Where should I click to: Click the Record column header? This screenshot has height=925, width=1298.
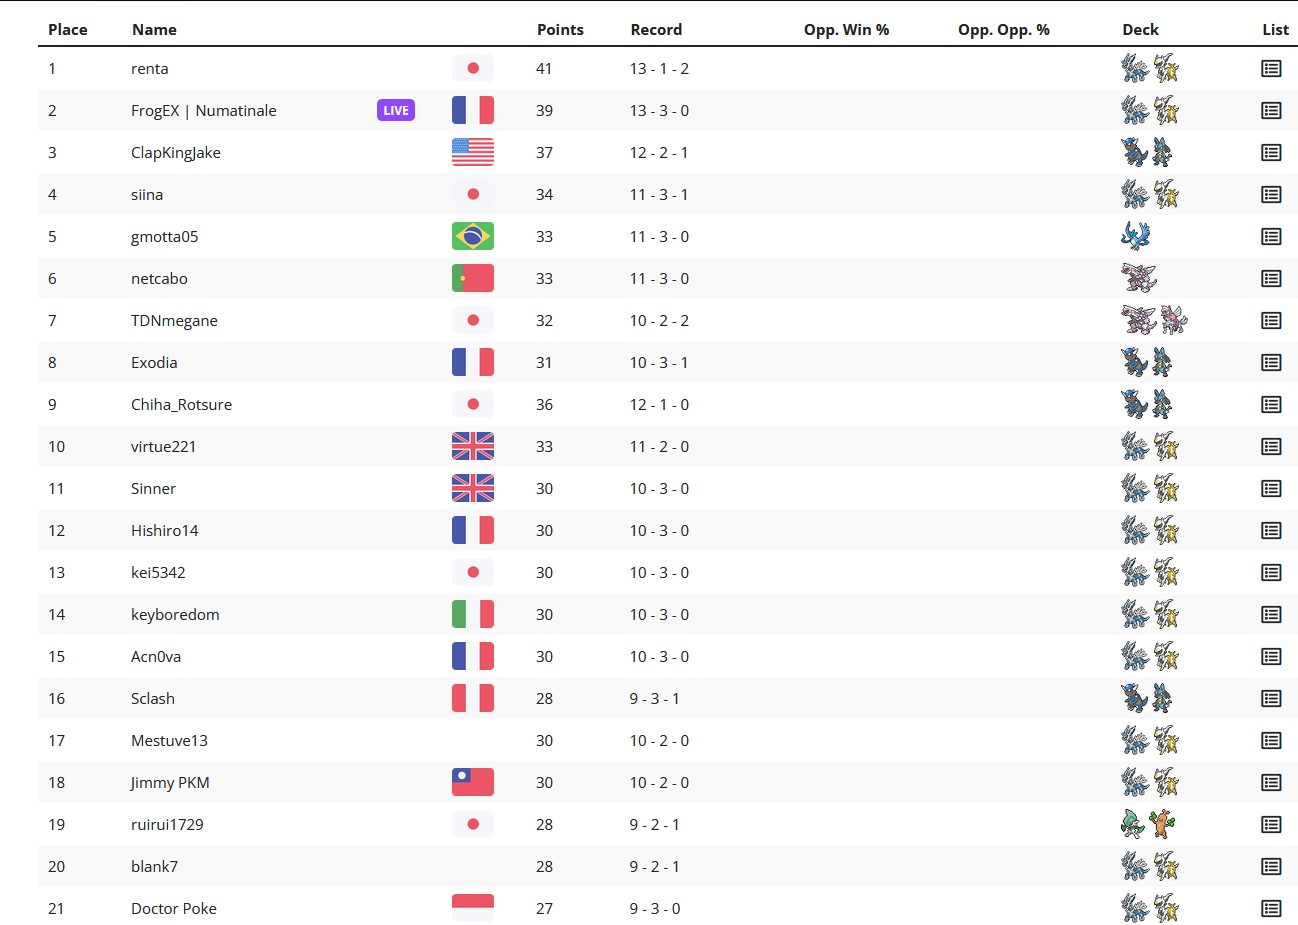(x=656, y=29)
